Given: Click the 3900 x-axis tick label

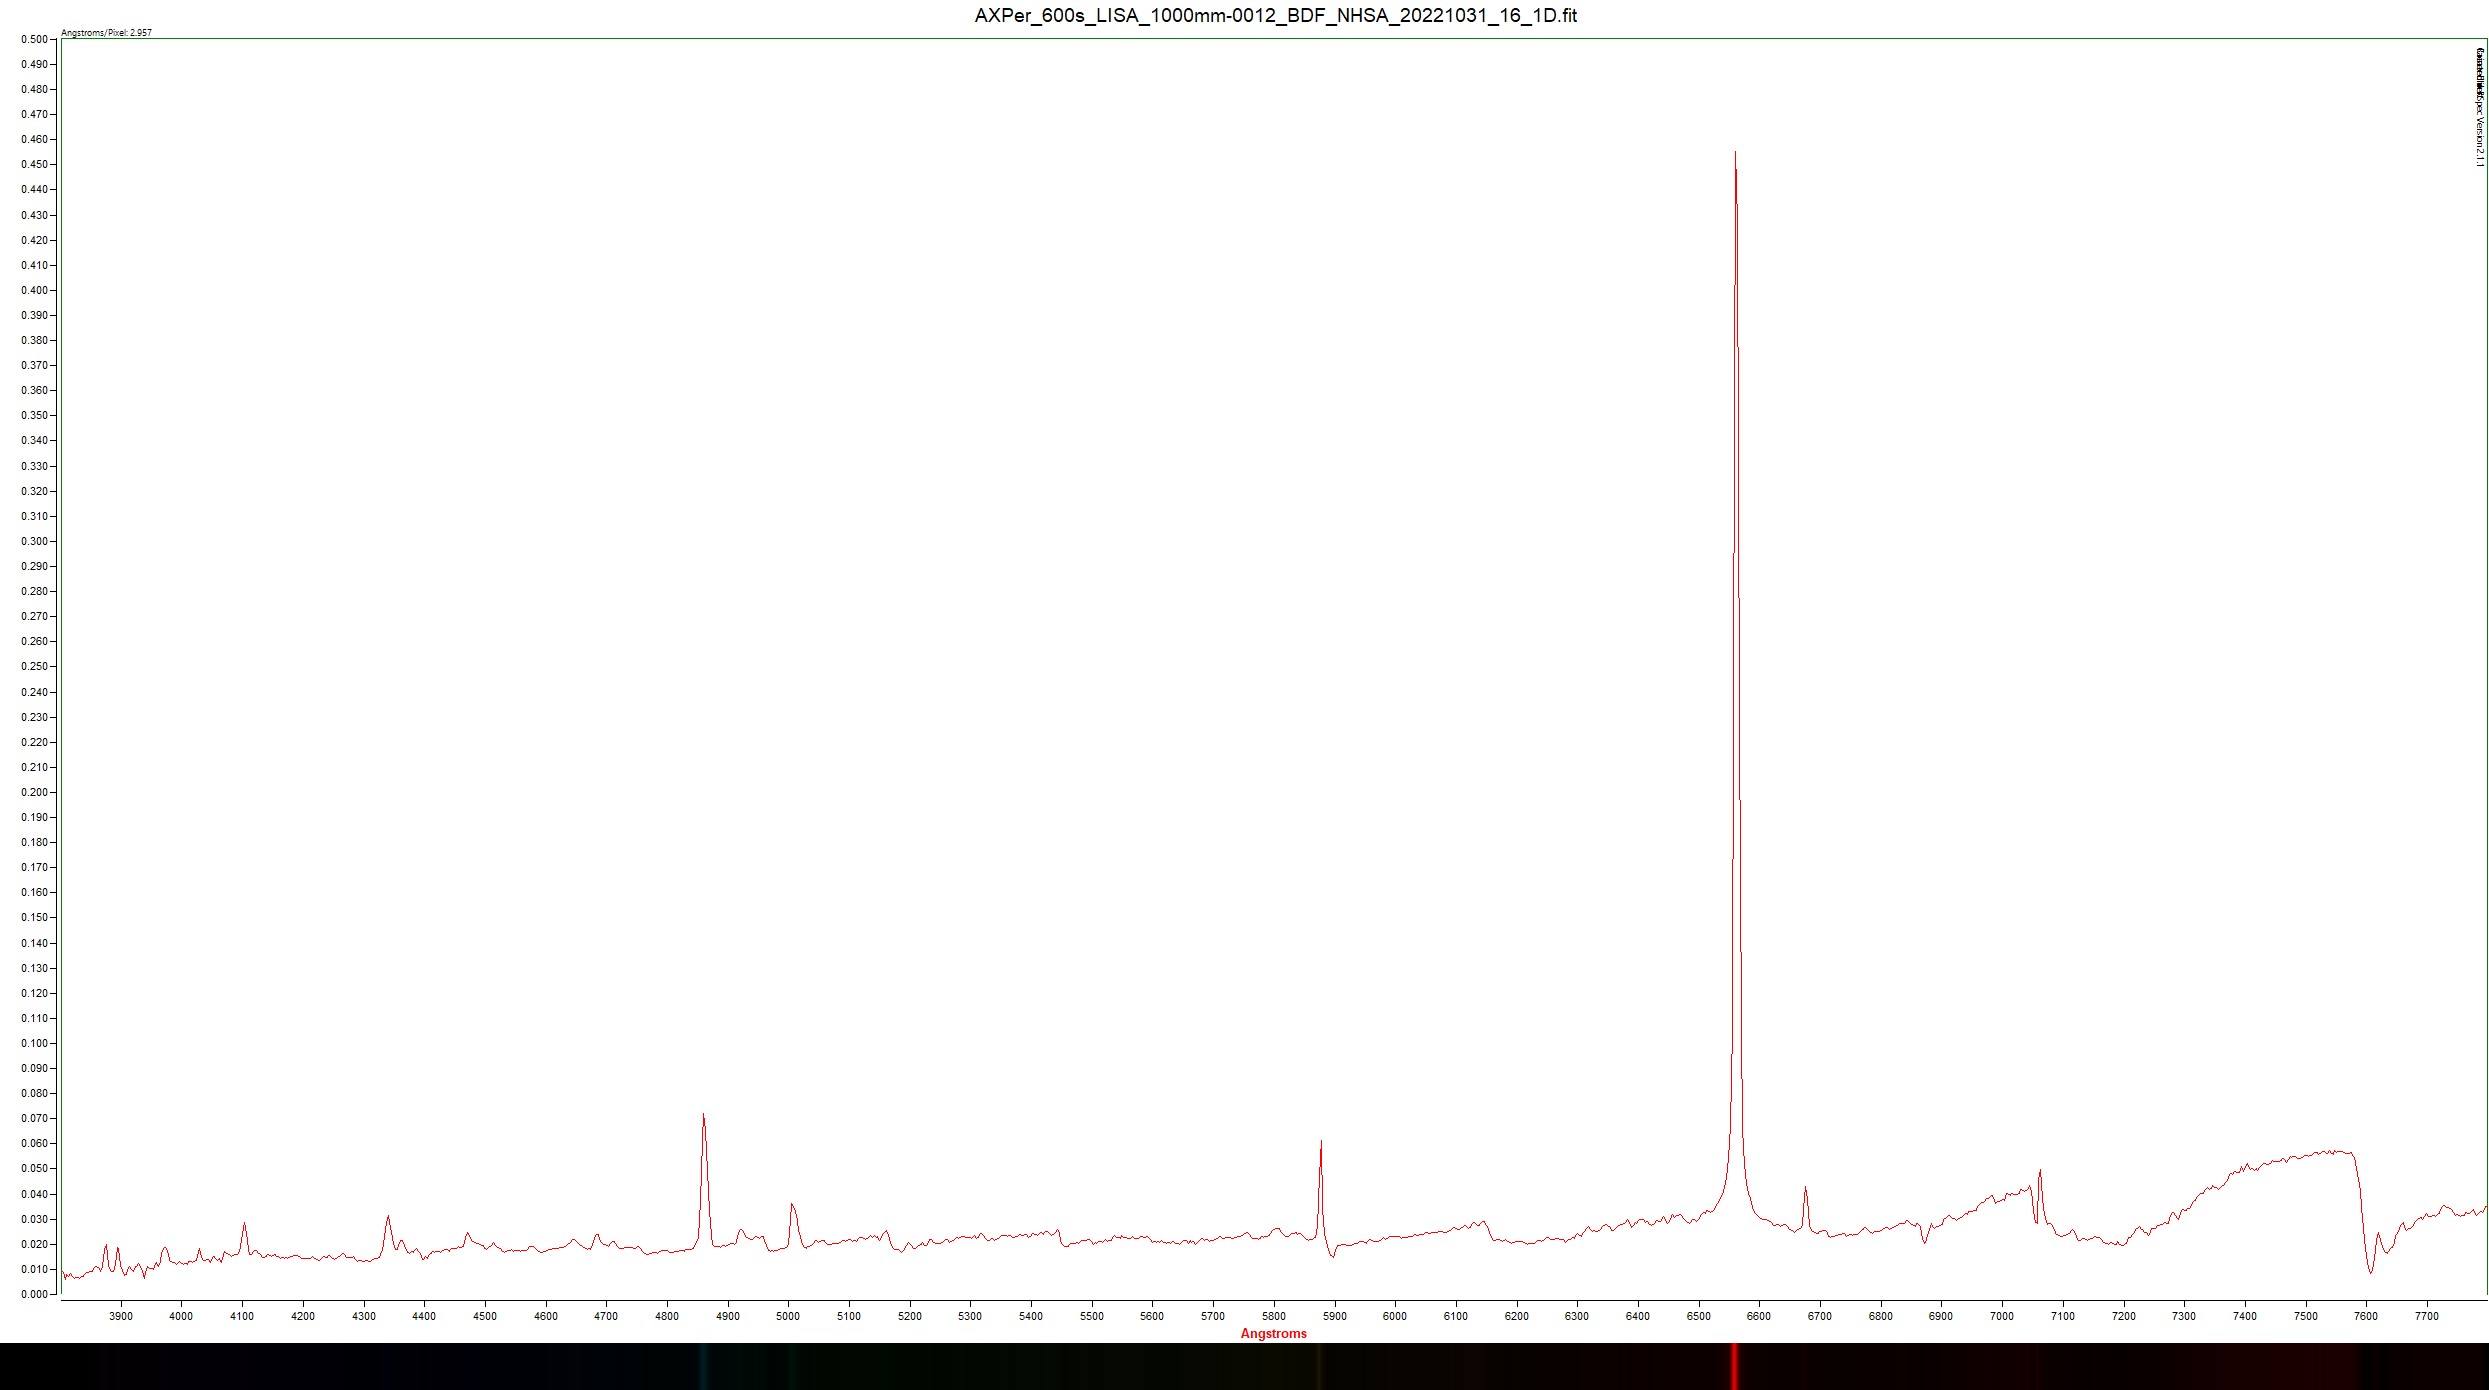Looking at the screenshot, I should click(120, 1316).
